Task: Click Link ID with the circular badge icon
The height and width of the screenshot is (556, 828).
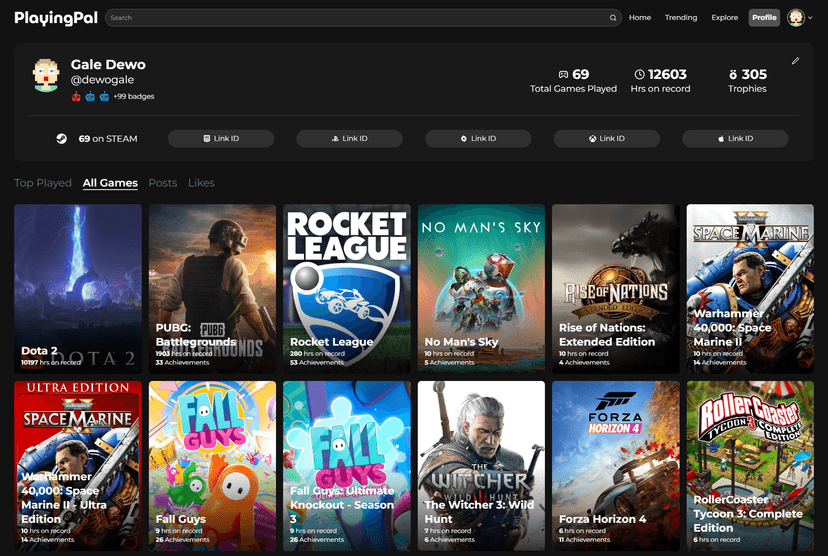Action: 478,138
